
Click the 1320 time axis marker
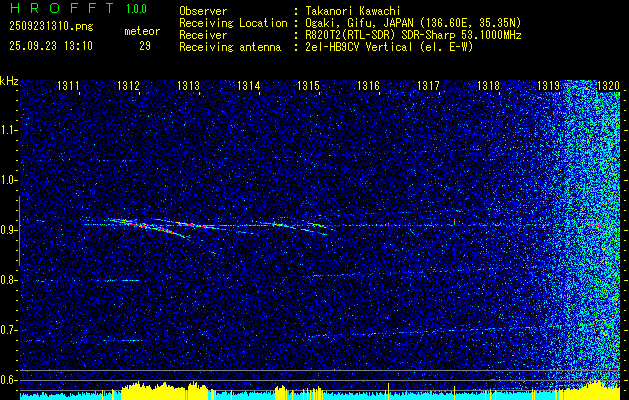(609, 85)
